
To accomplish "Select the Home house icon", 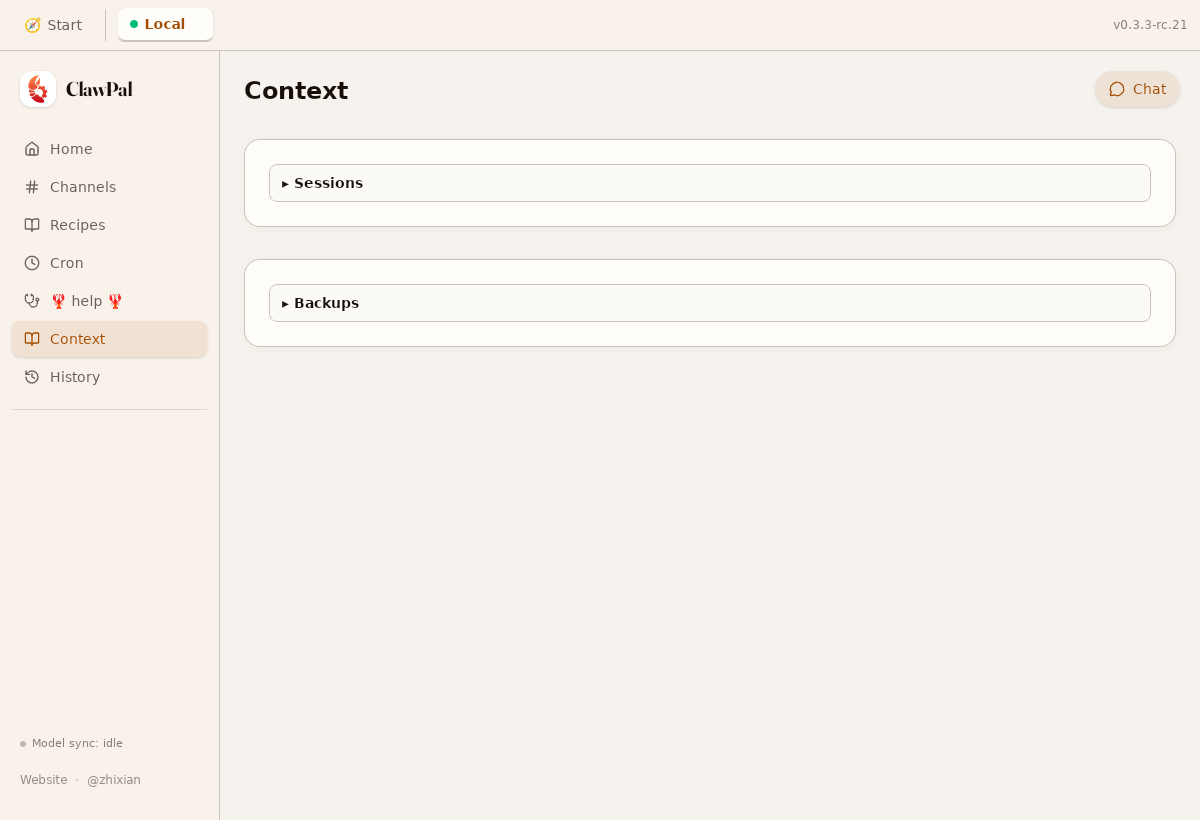I will pyautogui.click(x=33, y=148).
